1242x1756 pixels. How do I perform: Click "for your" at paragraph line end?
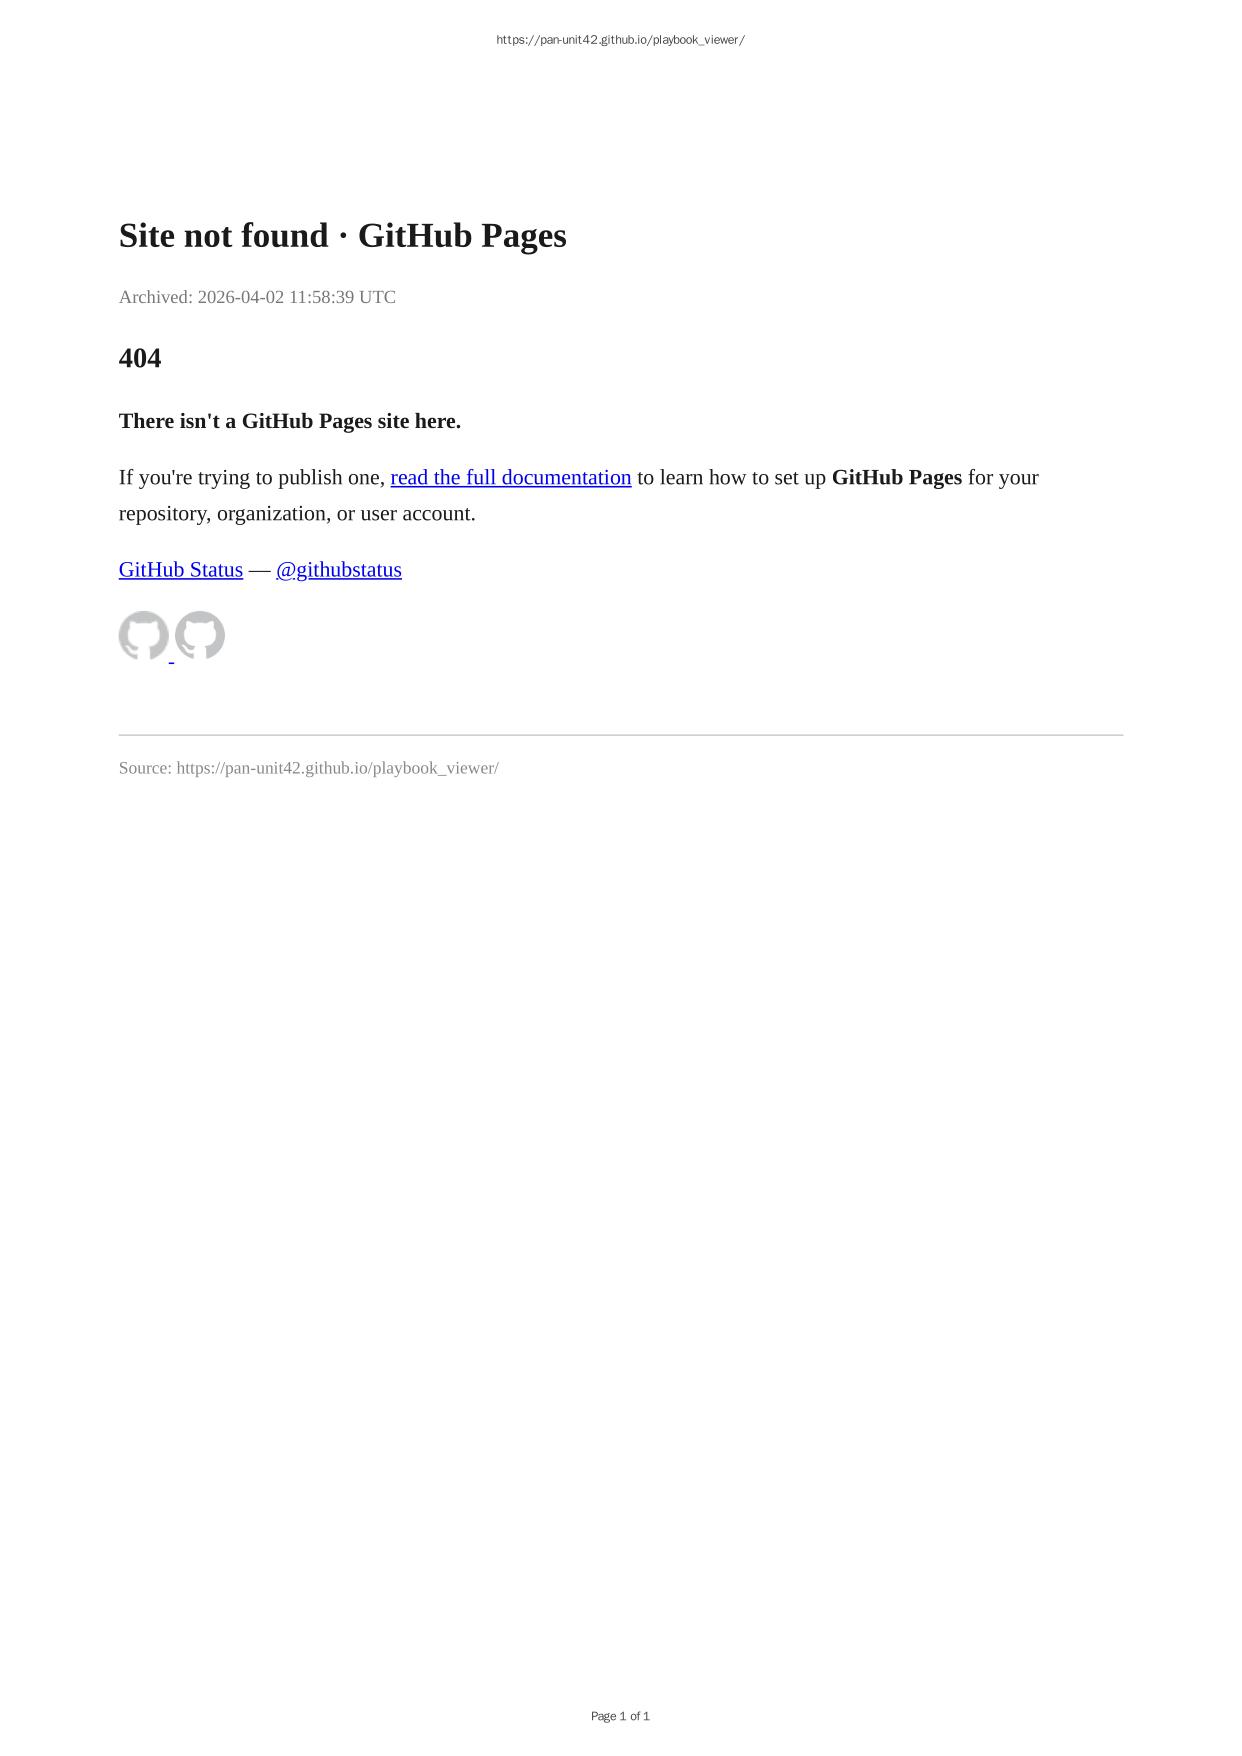[1003, 478]
